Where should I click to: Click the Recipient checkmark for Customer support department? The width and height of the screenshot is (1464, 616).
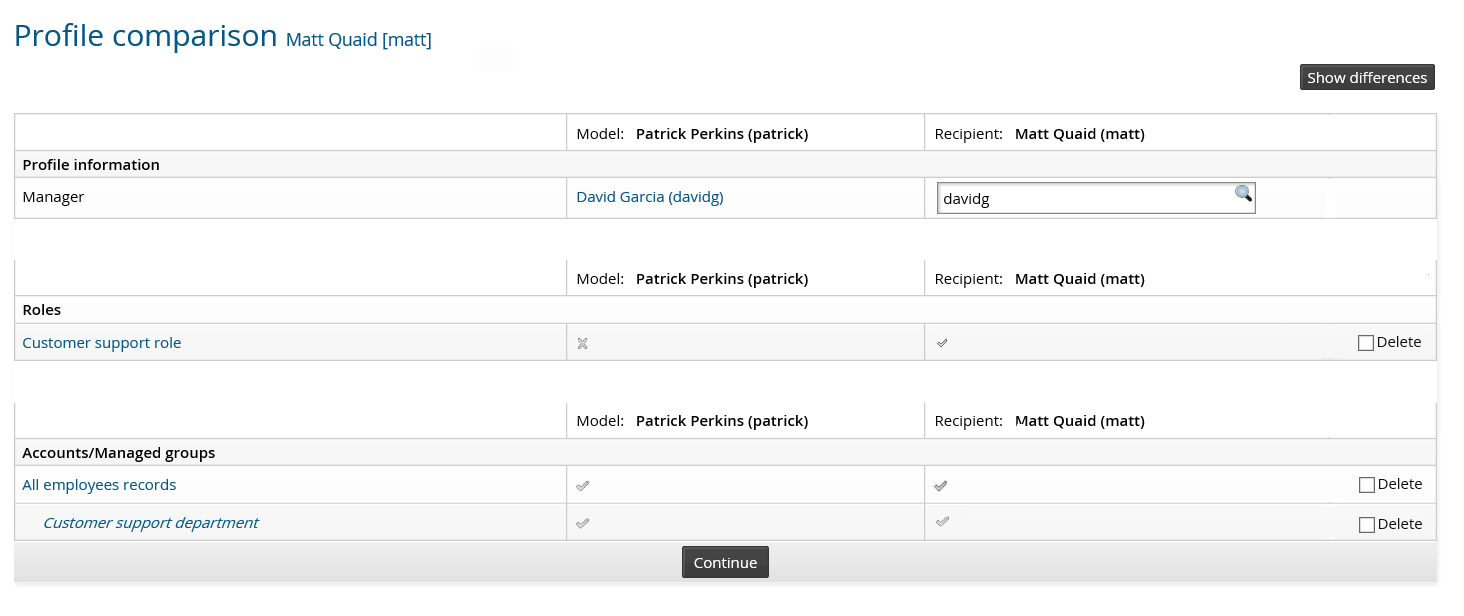coord(941,521)
